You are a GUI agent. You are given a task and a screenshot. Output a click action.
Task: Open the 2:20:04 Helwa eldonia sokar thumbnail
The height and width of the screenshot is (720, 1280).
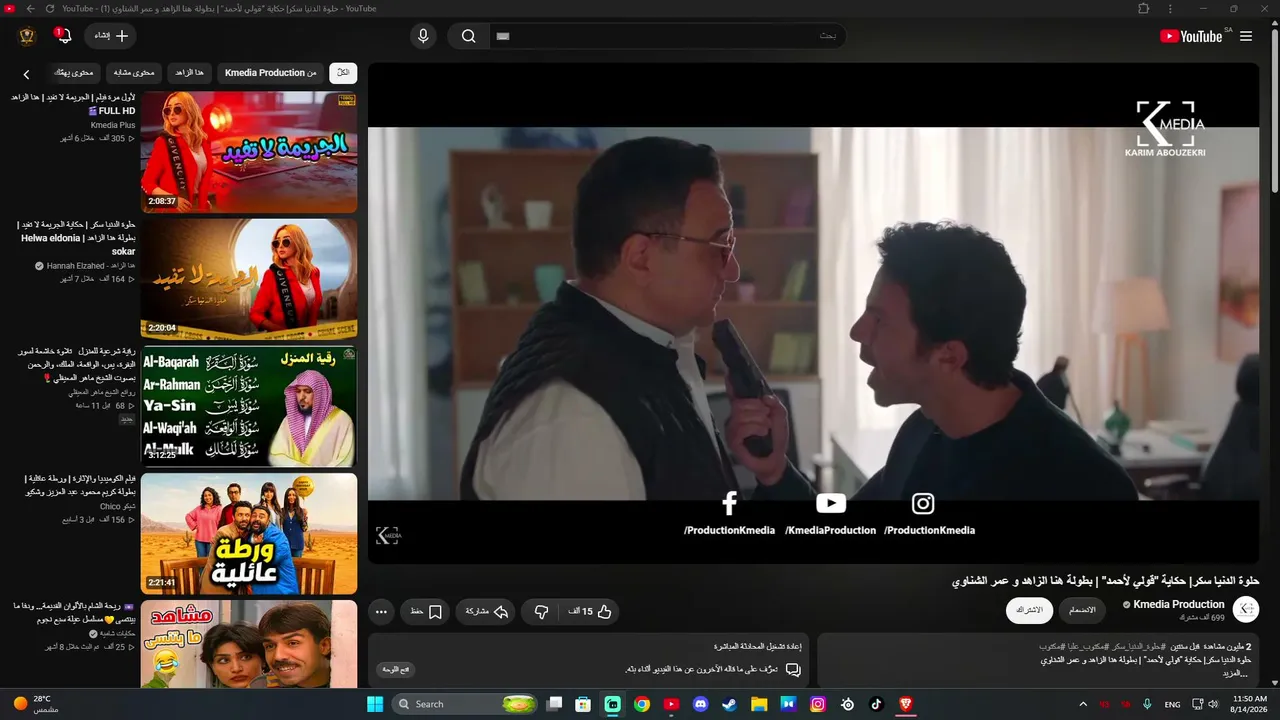tap(249, 279)
